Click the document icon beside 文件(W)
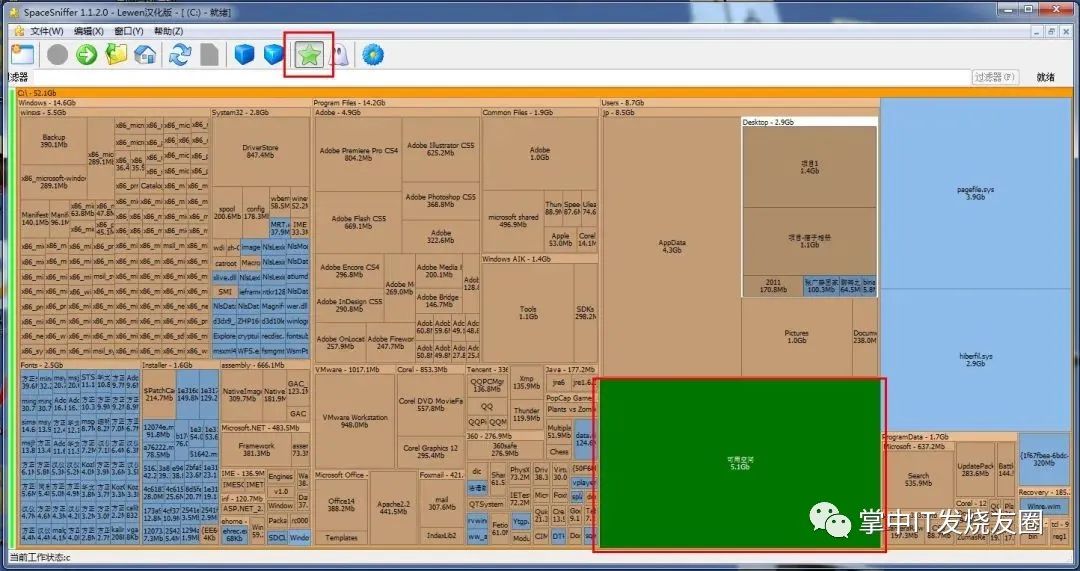Viewport: 1080px width, 571px height. pyautogui.click(x=19, y=31)
